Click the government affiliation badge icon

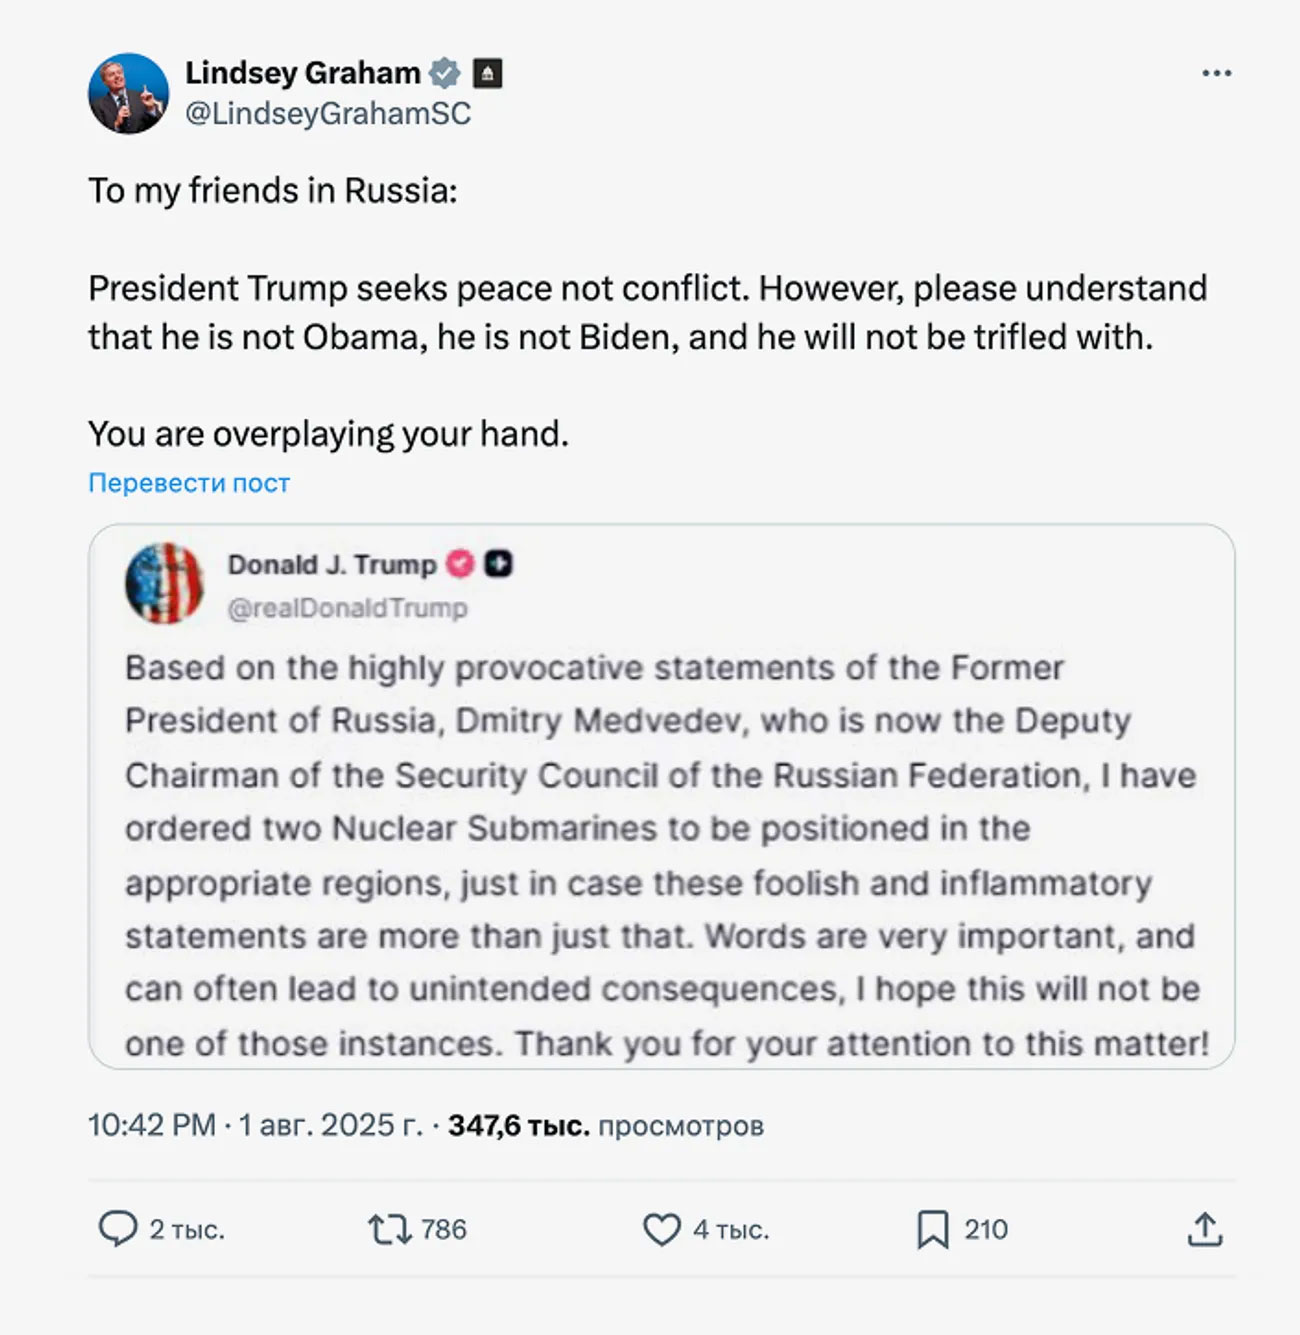pos(487,73)
